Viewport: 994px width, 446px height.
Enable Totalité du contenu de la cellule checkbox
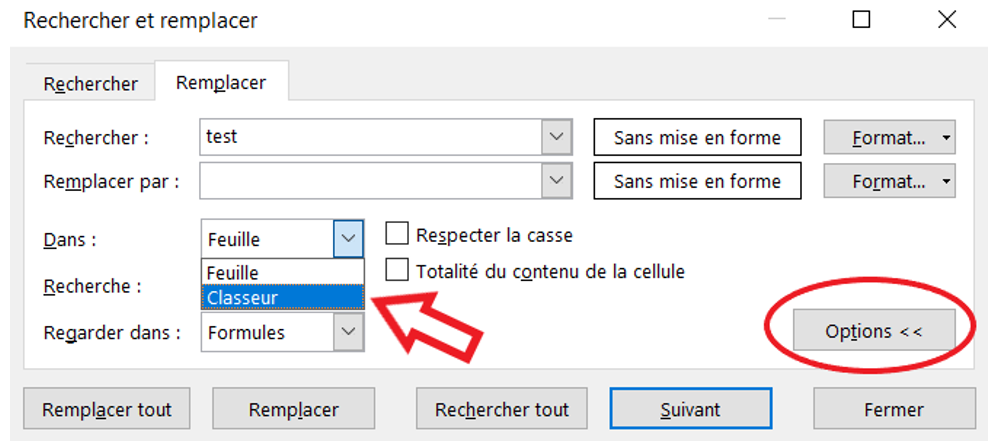[x=397, y=271]
